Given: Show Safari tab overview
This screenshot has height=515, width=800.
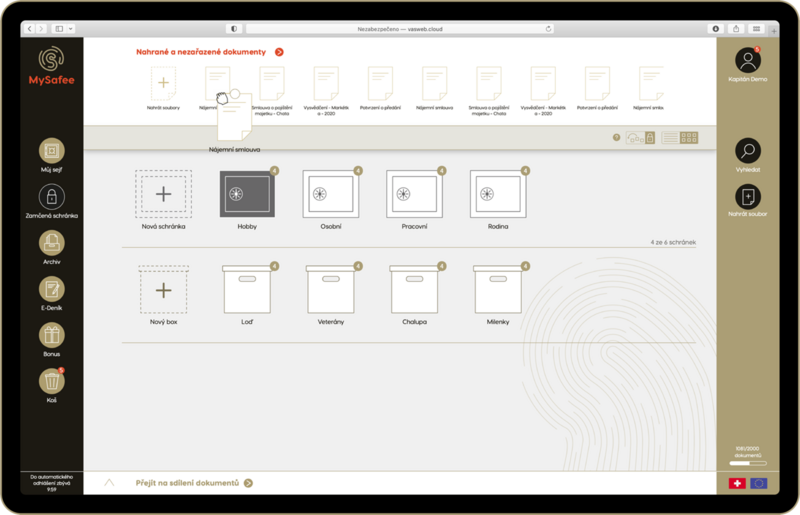Looking at the screenshot, I should (756, 29).
